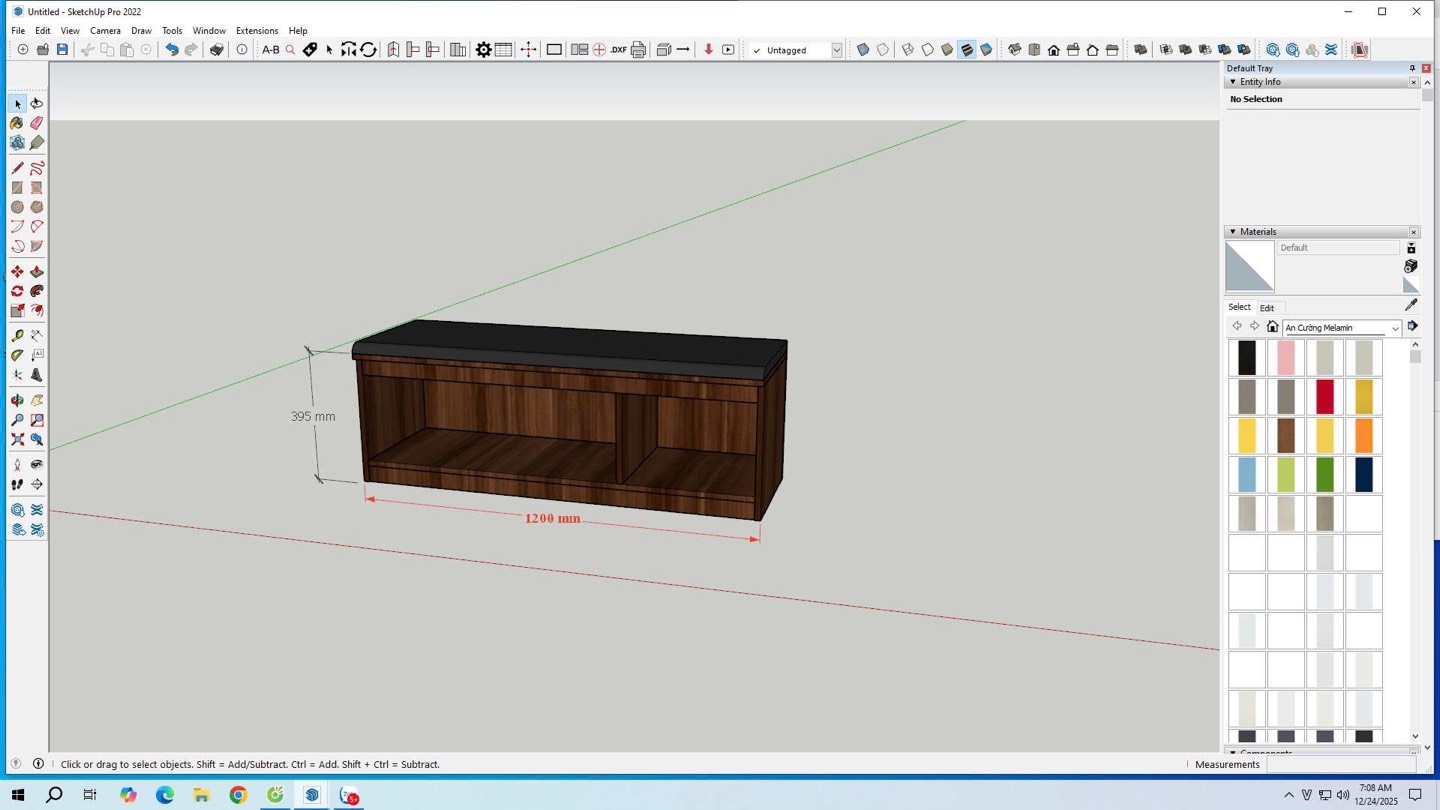Select the Eraser tool
The height and width of the screenshot is (810, 1440).
click(37, 123)
